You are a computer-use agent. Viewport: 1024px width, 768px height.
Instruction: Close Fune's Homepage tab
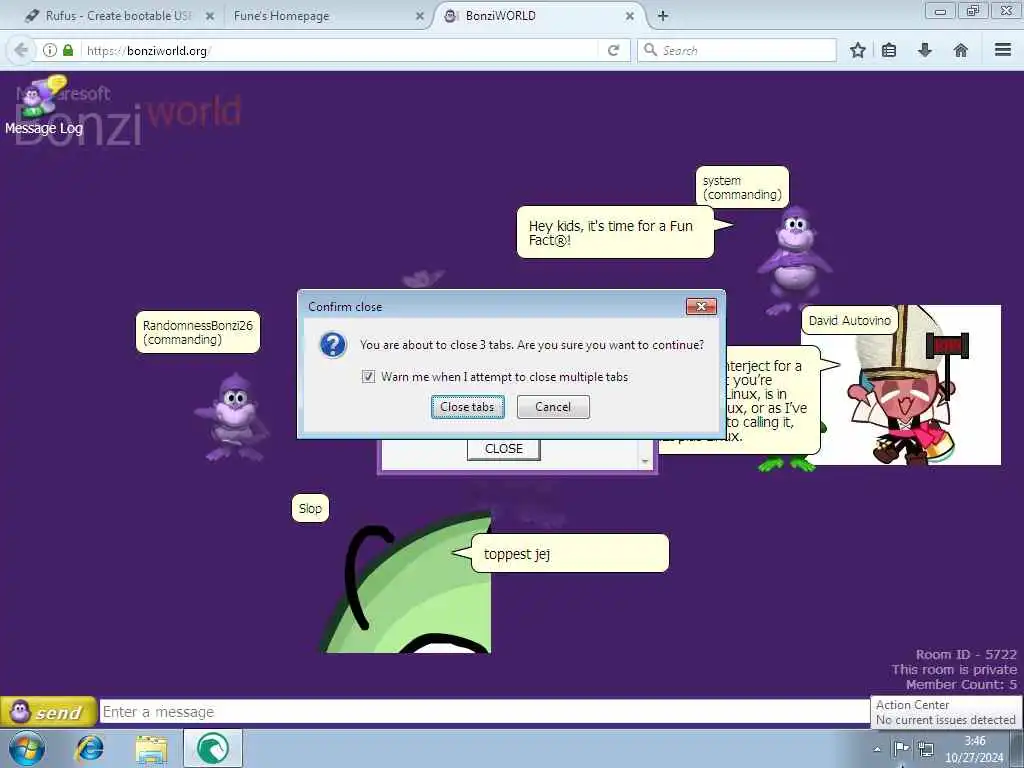[420, 16]
